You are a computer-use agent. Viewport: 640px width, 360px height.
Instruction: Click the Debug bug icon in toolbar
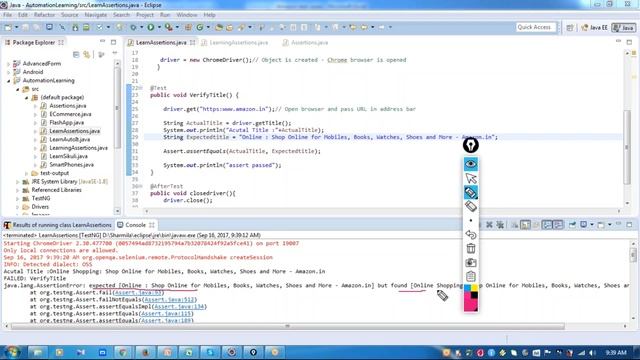coord(133,27)
